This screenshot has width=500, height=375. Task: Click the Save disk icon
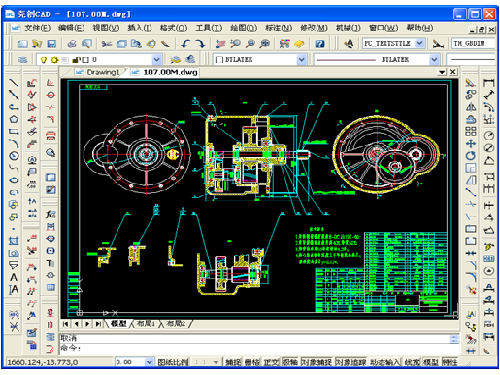[x=51, y=44]
